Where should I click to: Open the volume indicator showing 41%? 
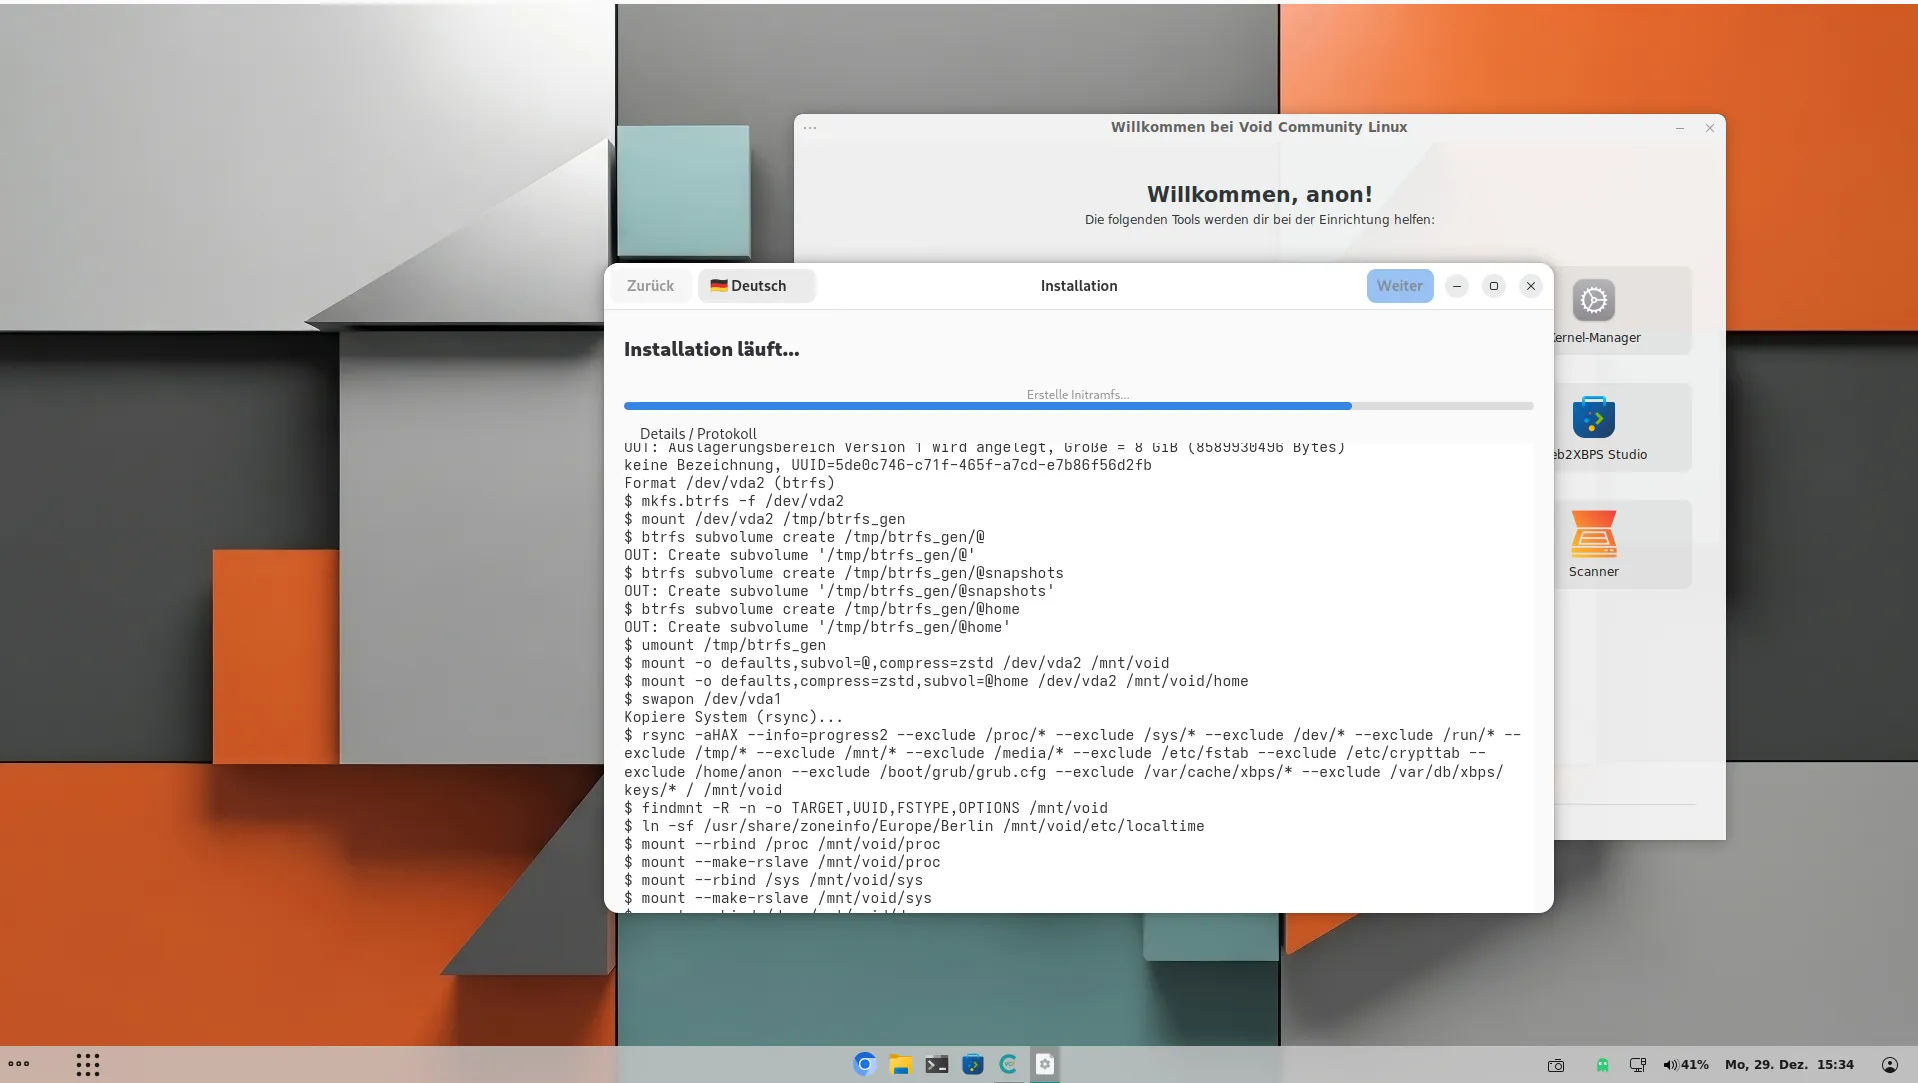pyautogui.click(x=1685, y=1065)
